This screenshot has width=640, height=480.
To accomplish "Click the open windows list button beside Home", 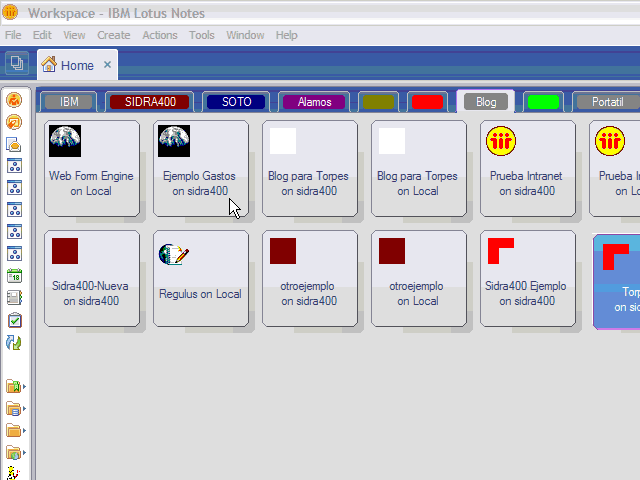I will pos(17,63).
